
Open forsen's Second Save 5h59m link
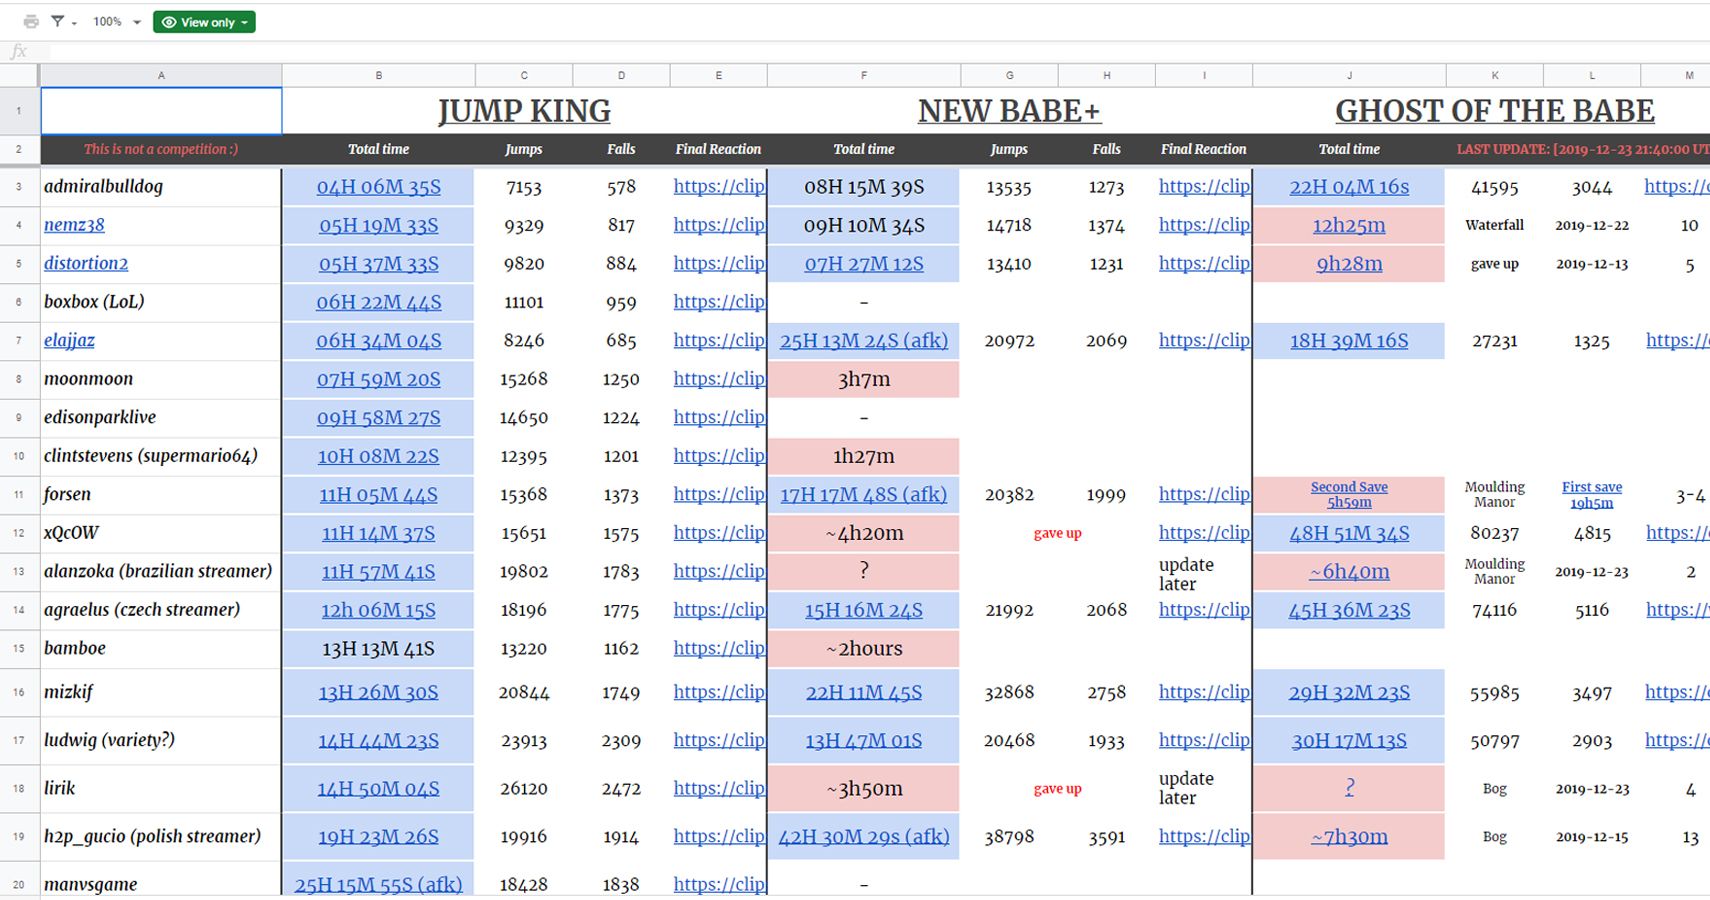[1349, 494]
